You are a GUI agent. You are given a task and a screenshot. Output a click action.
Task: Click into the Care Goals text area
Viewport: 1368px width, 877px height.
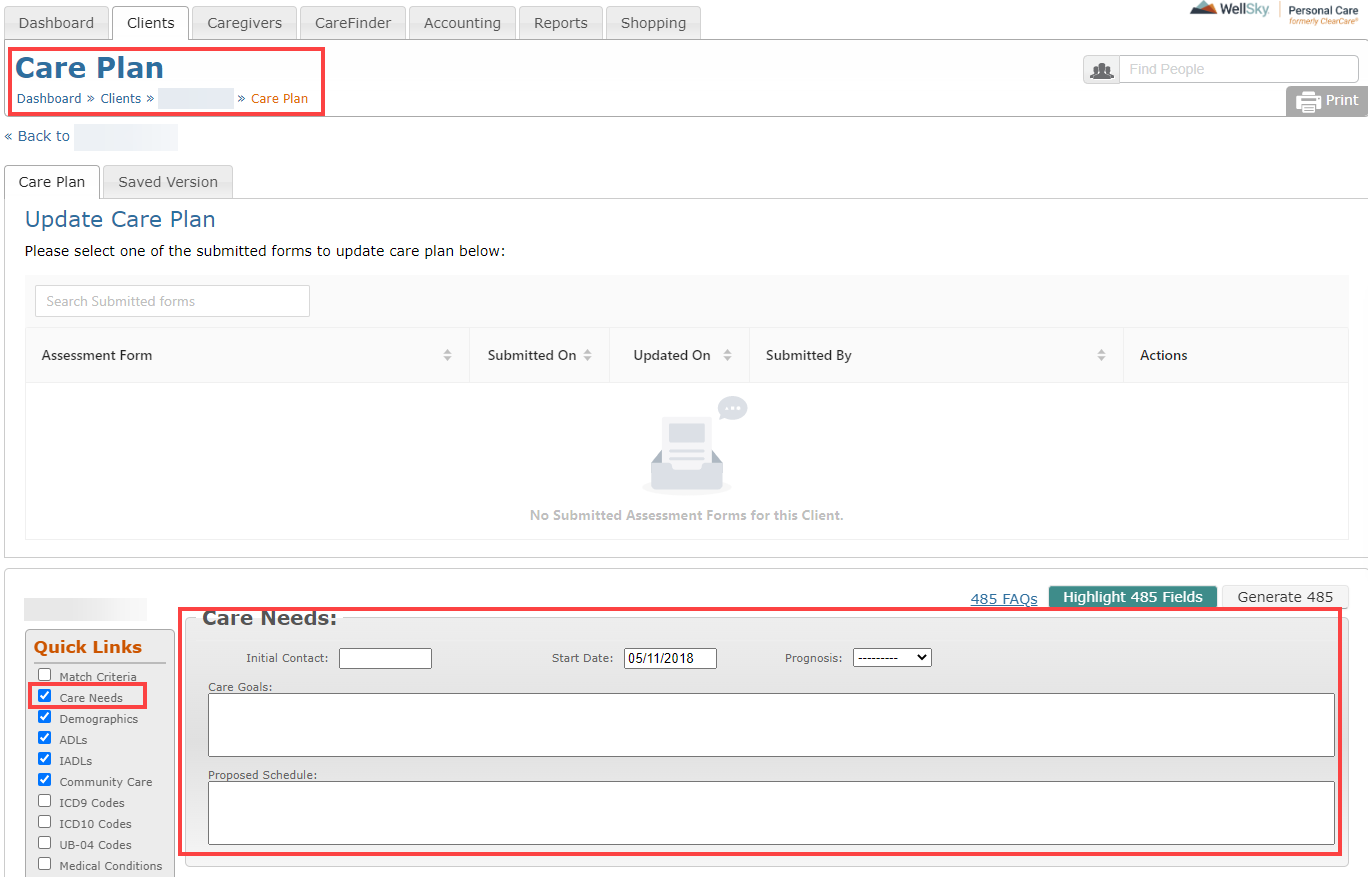(770, 725)
